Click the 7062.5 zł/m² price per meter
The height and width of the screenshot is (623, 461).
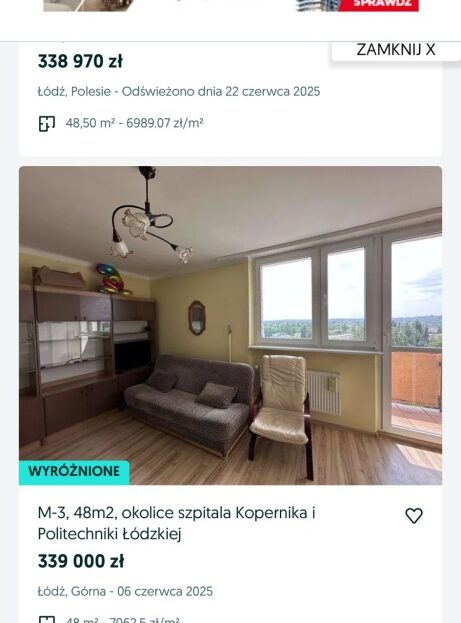tap(144, 620)
